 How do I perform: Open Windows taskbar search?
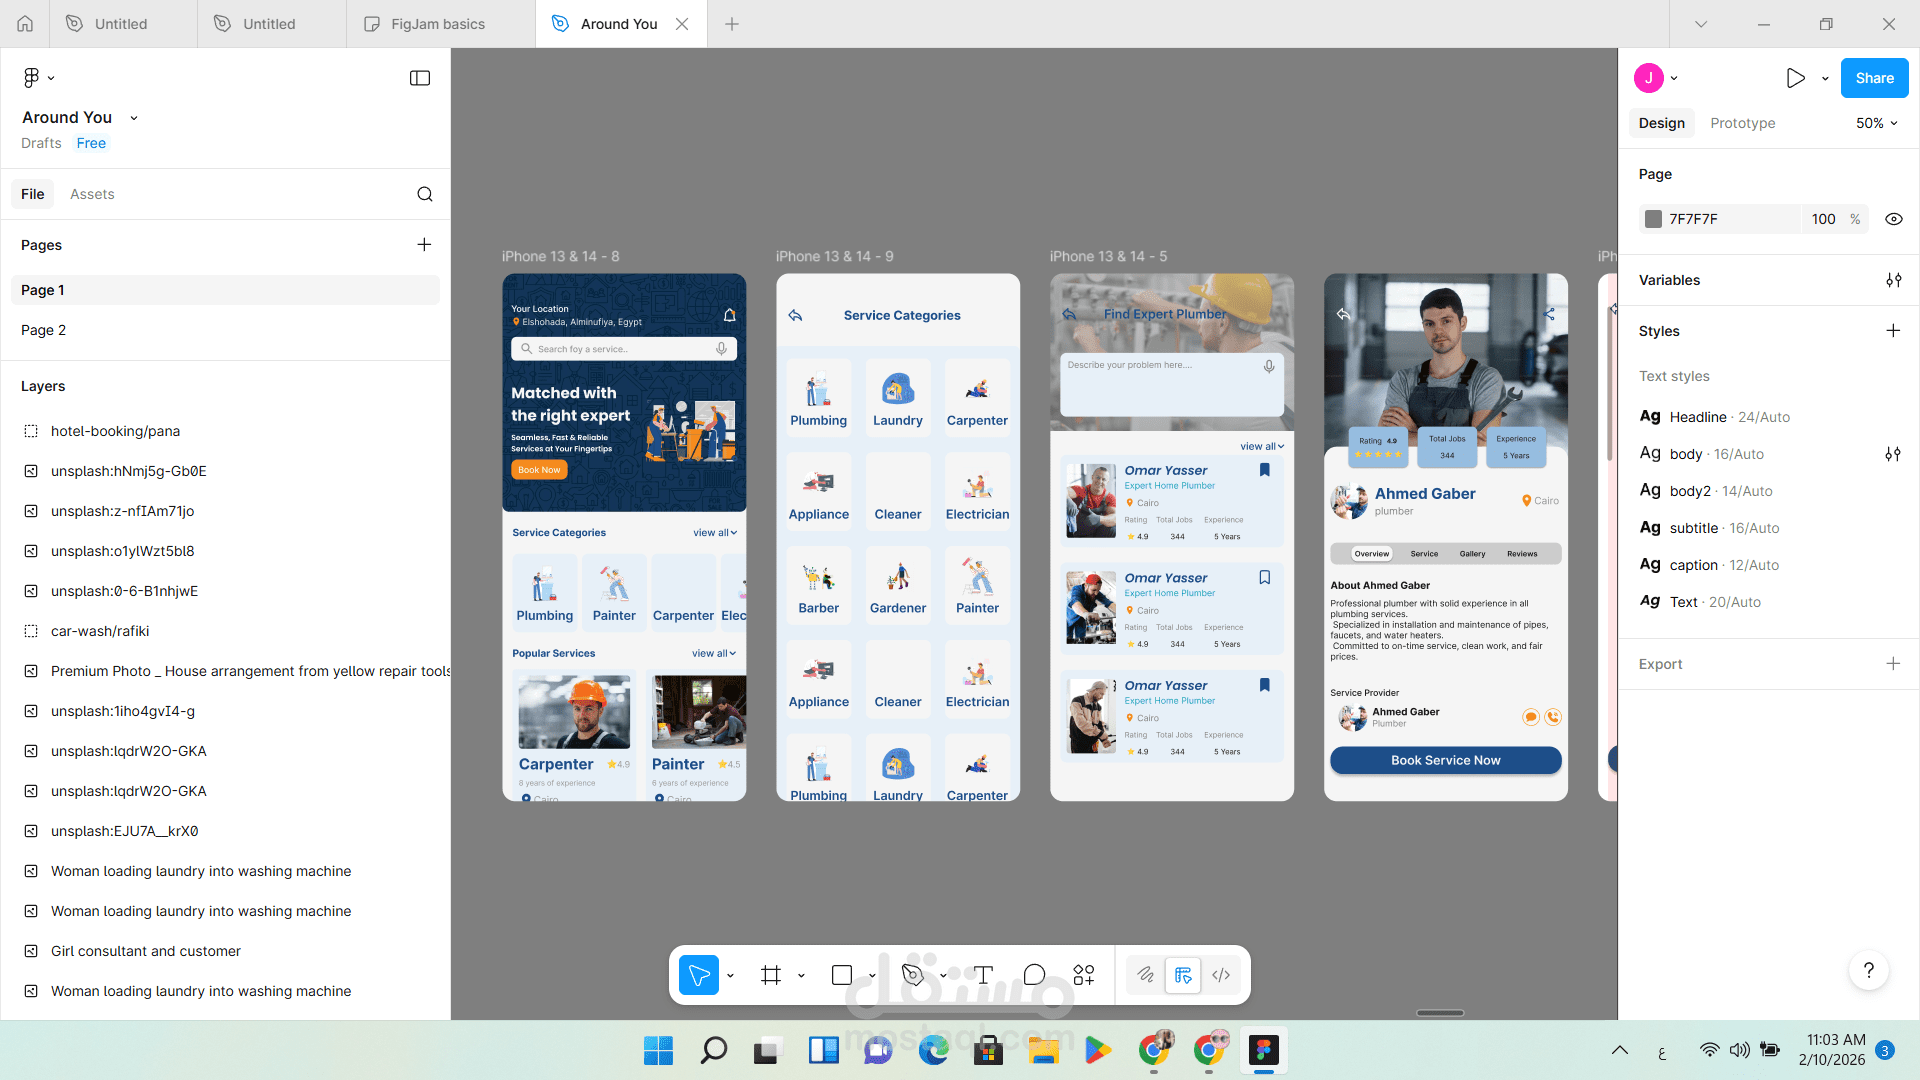(x=713, y=1050)
